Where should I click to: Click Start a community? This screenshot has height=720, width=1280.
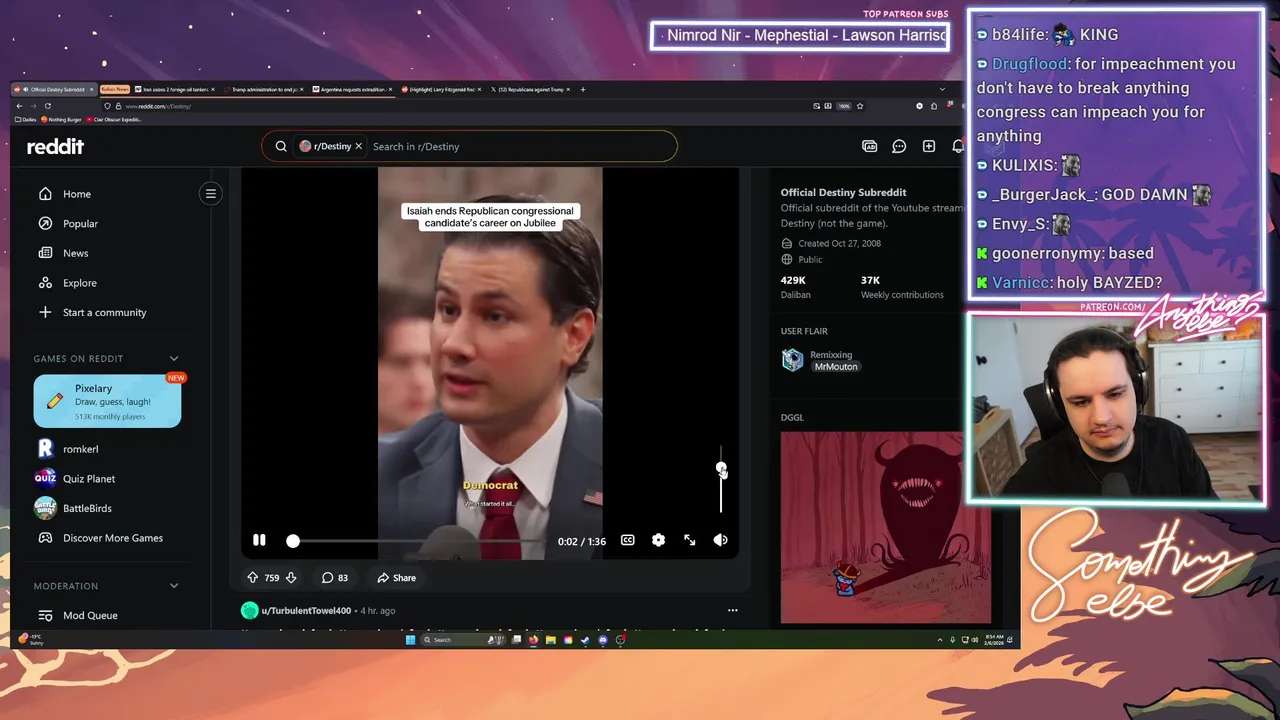104,312
